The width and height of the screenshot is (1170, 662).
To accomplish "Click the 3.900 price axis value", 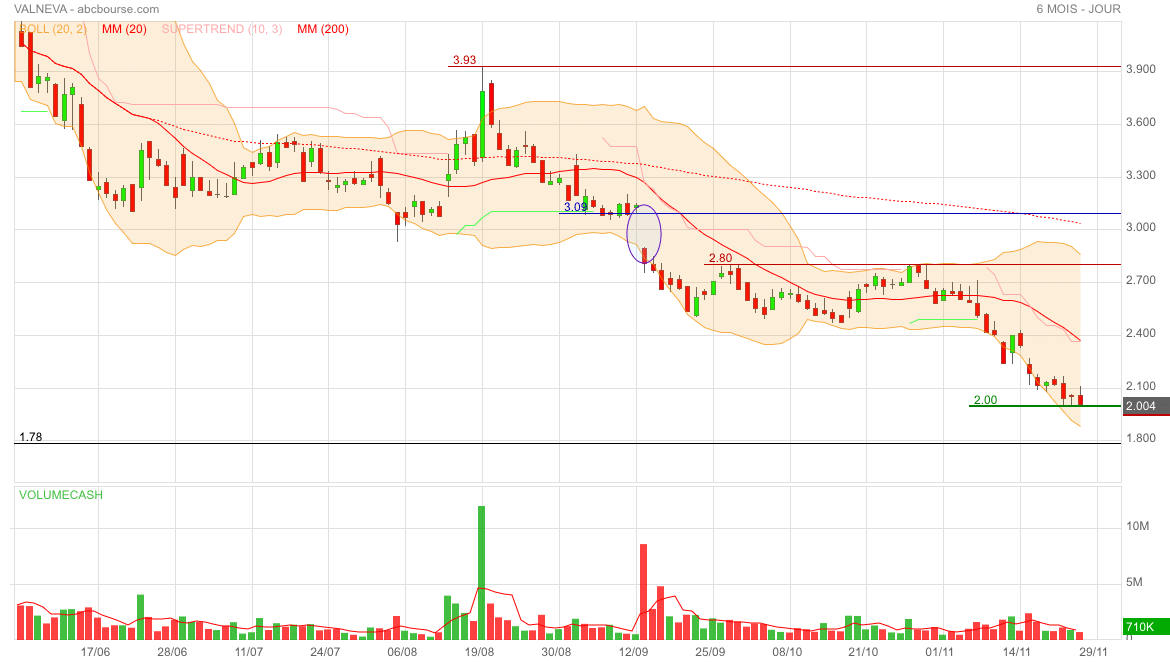I will [1141, 69].
